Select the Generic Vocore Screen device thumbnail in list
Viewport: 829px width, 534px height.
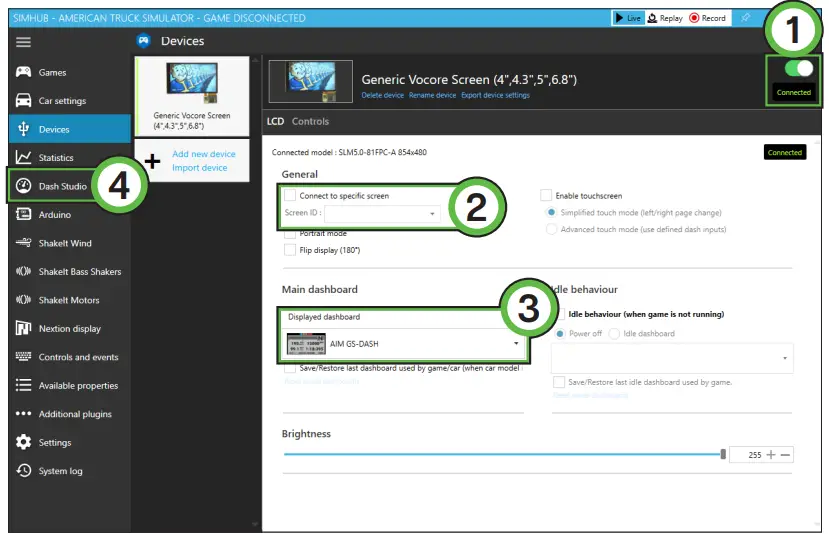pyautogui.click(x=192, y=96)
